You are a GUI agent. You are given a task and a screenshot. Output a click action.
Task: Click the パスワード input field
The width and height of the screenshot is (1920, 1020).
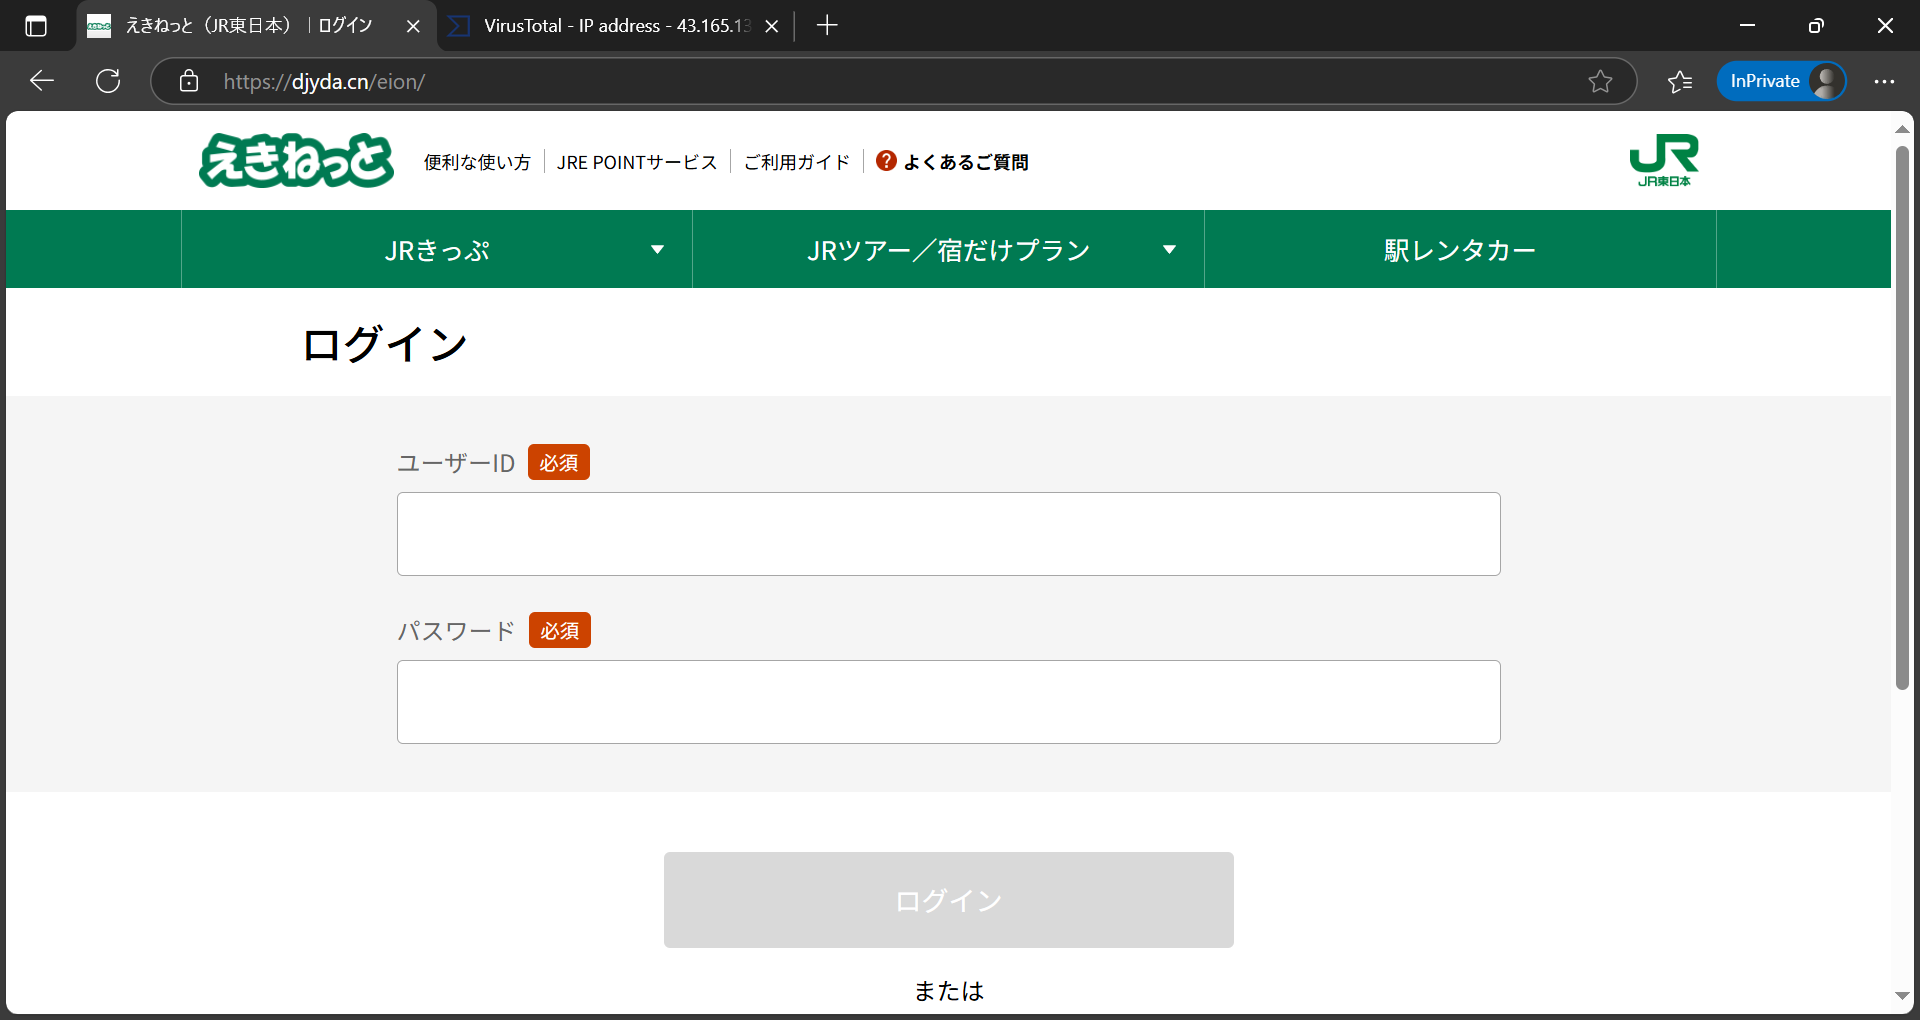tap(948, 702)
